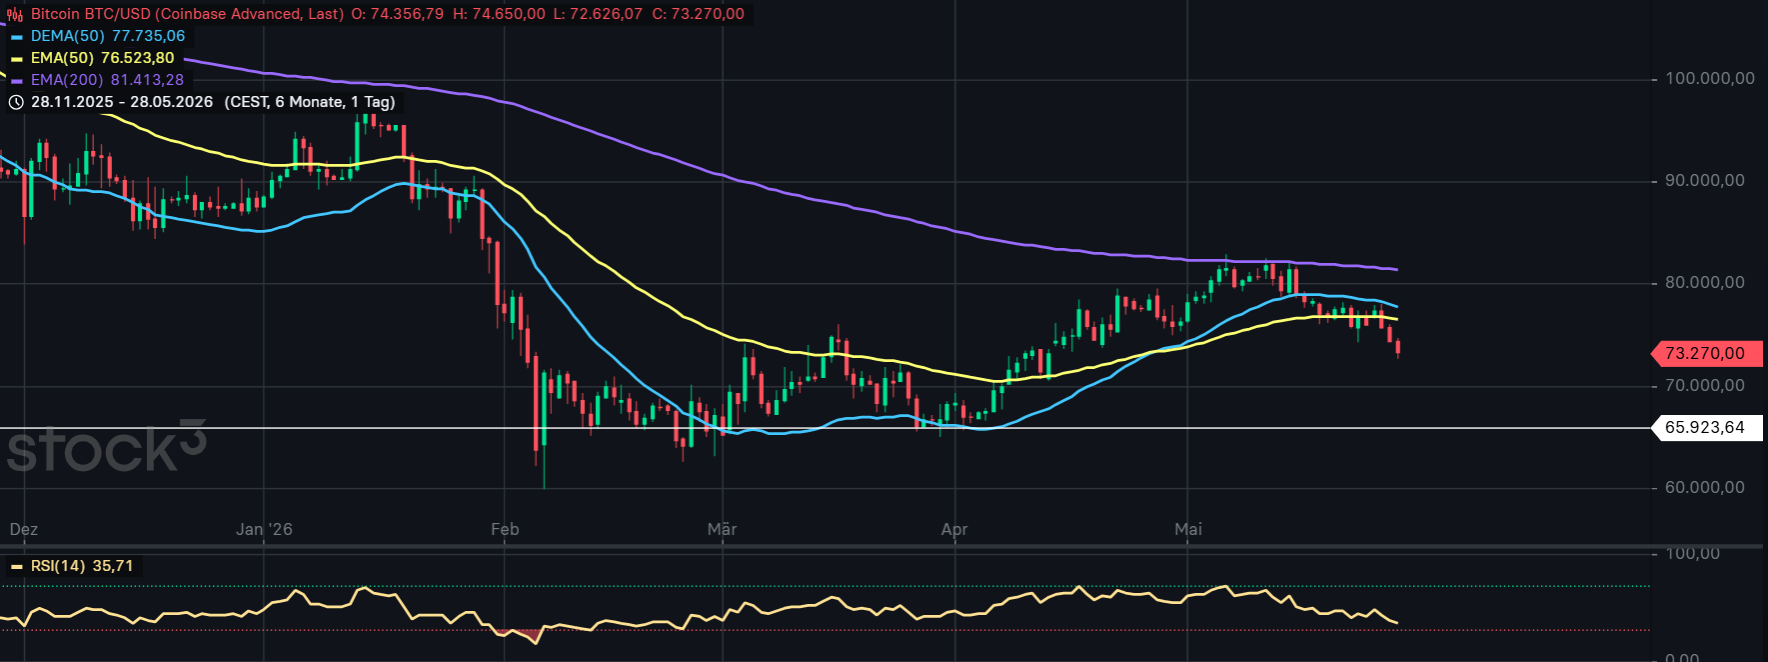Click the RSI(14) 35,71 indicator label
Screen dimensions: 1768x662
click(x=82, y=566)
